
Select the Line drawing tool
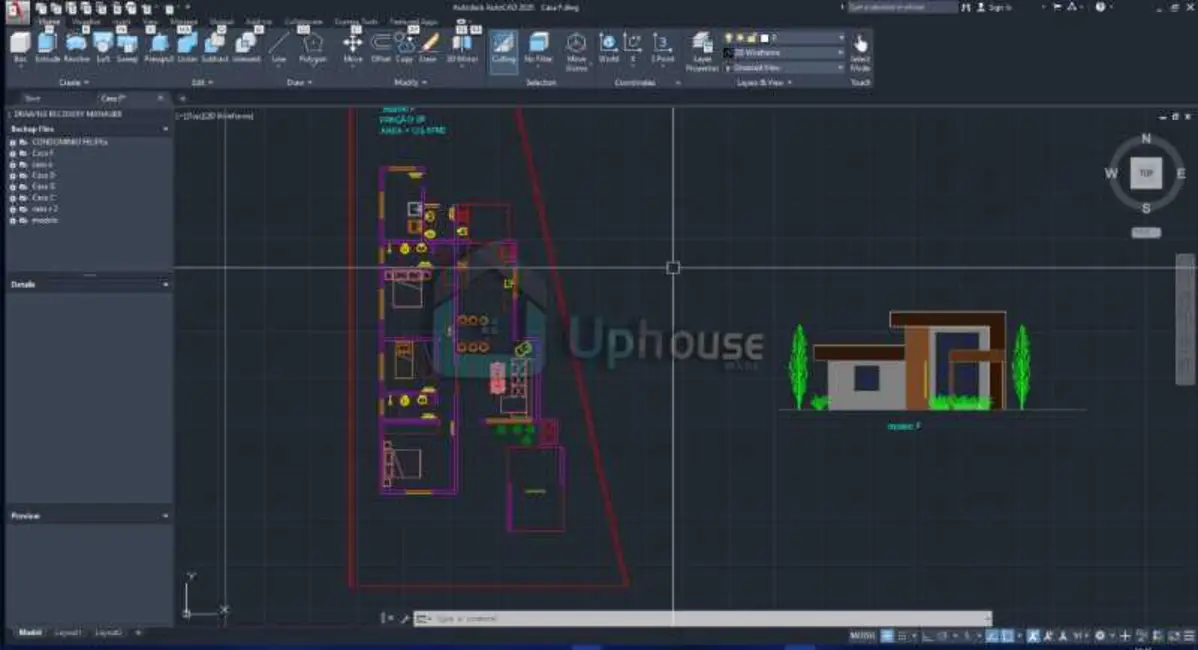coord(279,46)
